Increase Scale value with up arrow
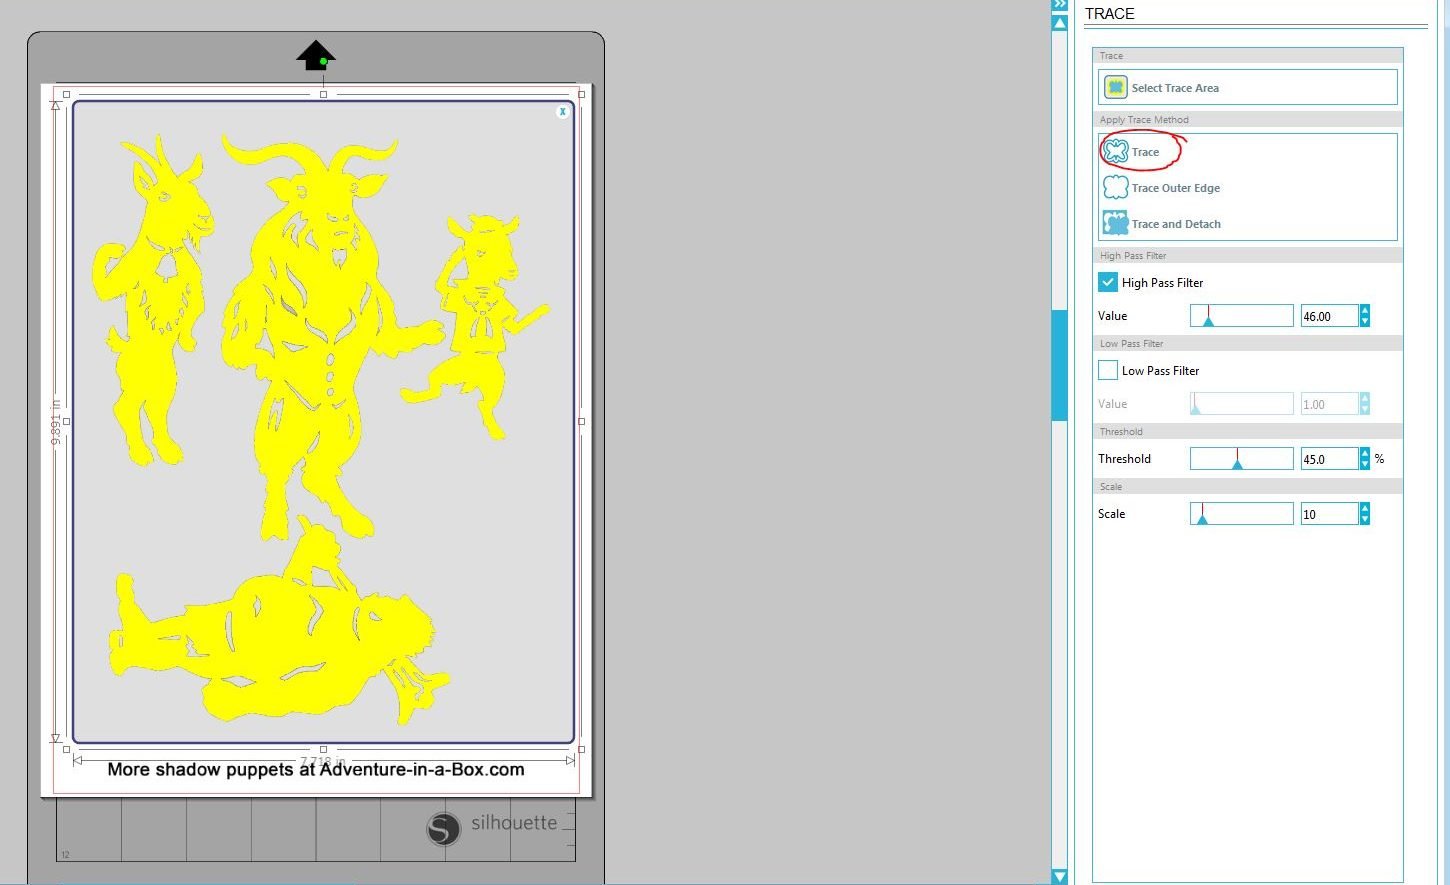 coord(1365,509)
